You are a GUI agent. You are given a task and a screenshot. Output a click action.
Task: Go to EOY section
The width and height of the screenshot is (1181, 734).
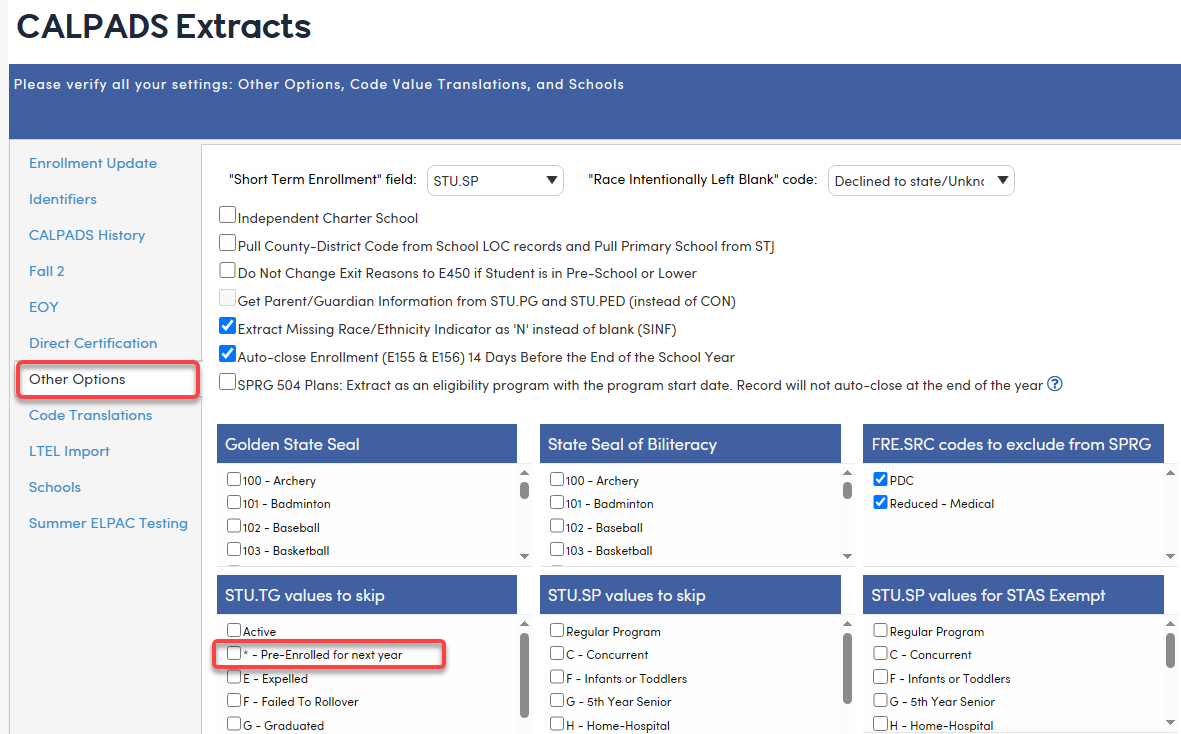(x=43, y=307)
